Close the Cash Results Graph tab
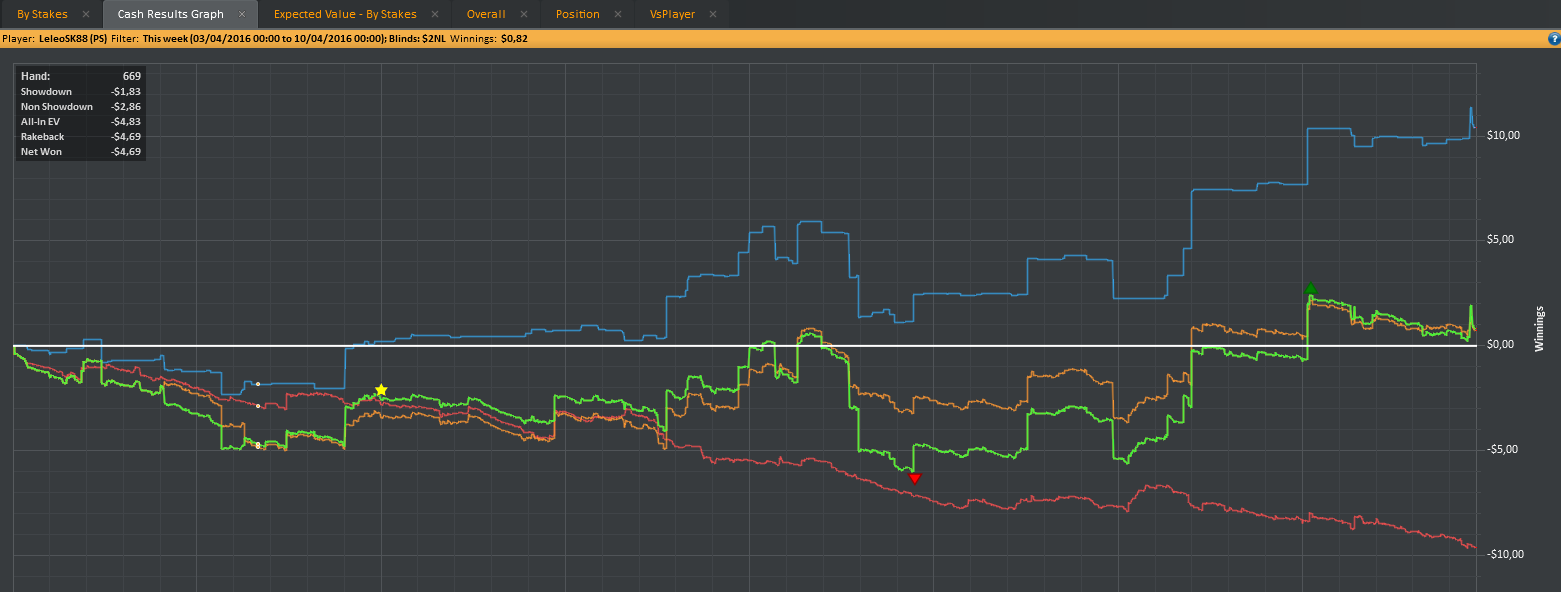Viewport: 1561px width, 592px height. tap(242, 14)
